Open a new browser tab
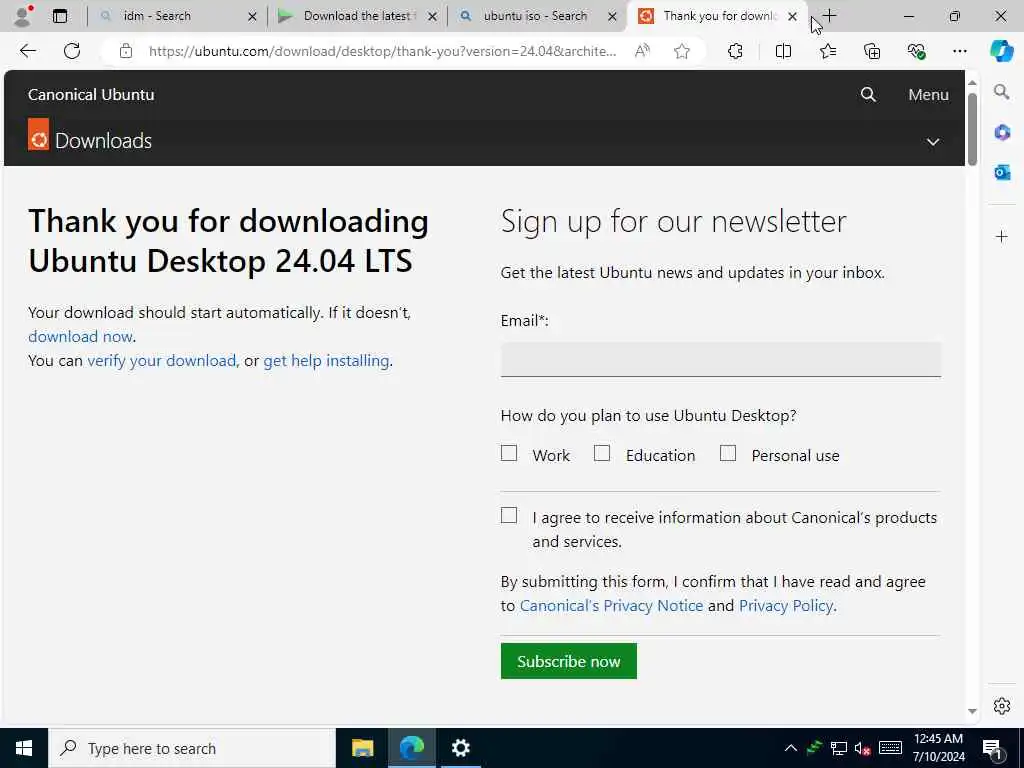The width and height of the screenshot is (1024, 768). 829,16
